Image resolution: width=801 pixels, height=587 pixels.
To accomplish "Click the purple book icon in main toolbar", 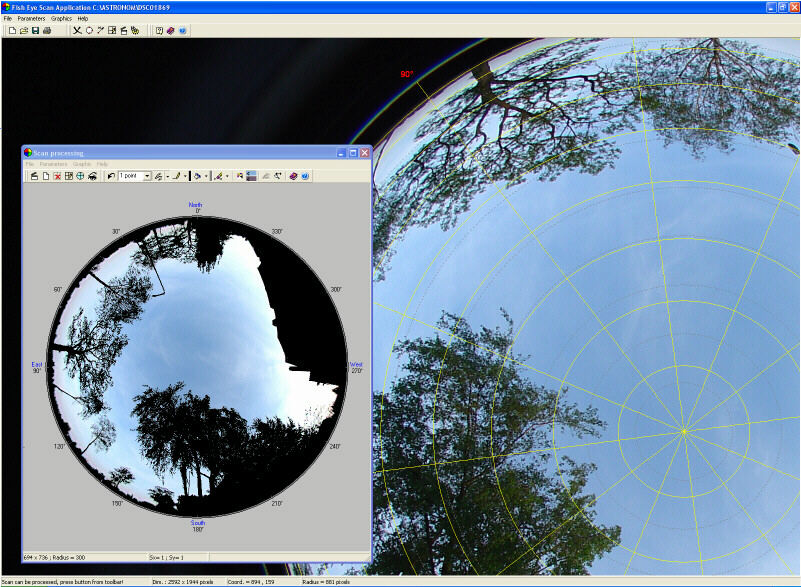I will [x=171, y=31].
